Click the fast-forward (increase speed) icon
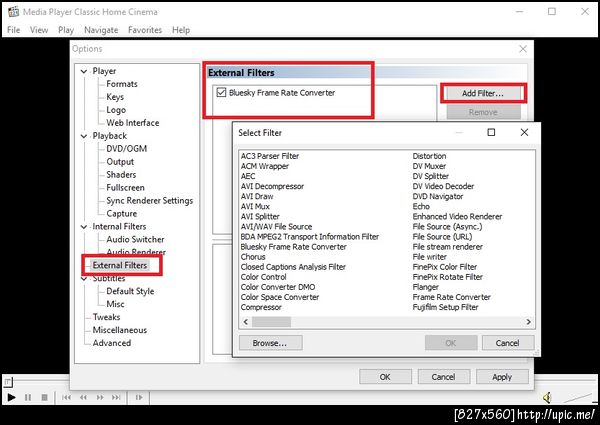This screenshot has width=600, height=425. point(100,397)
